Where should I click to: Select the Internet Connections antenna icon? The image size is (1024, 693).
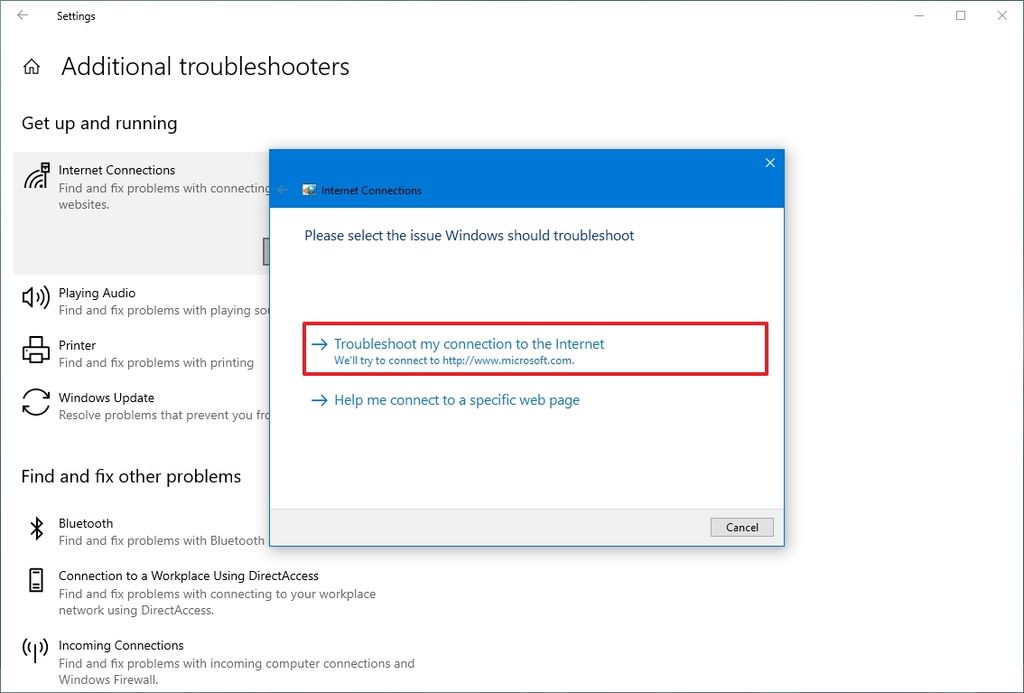(34, 176)
